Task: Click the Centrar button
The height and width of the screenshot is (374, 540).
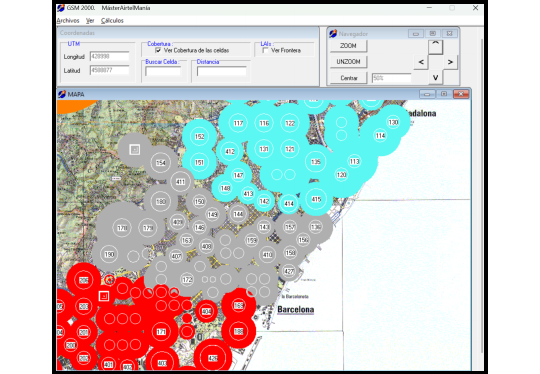Action: coord(349,78)
